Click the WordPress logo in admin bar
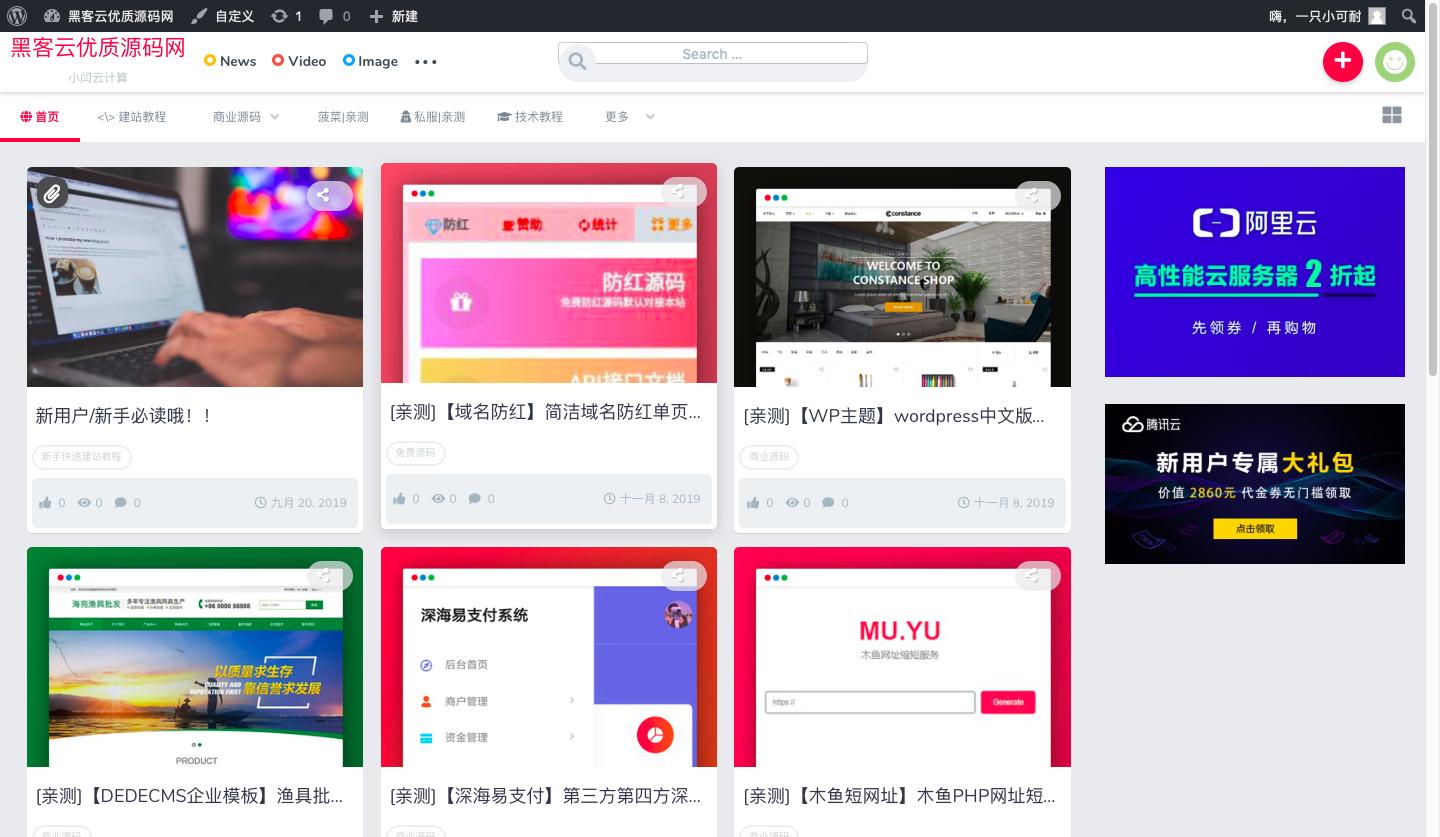 [17, 16]
